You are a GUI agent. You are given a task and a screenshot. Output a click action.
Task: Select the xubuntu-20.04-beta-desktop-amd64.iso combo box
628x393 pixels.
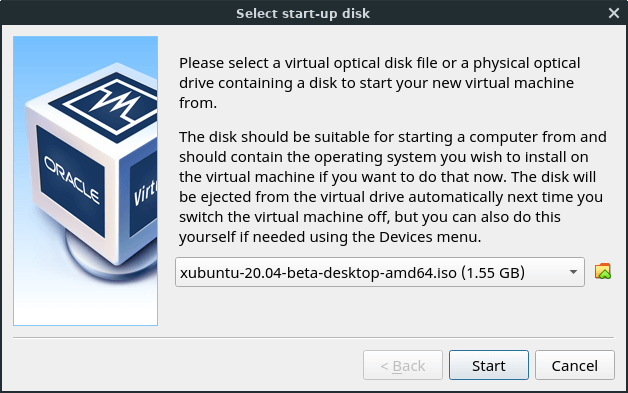380,272
